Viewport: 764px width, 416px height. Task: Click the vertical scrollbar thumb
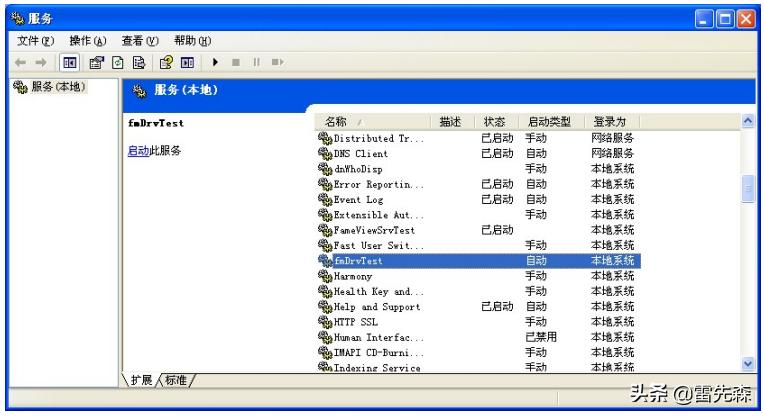(748, 189)
